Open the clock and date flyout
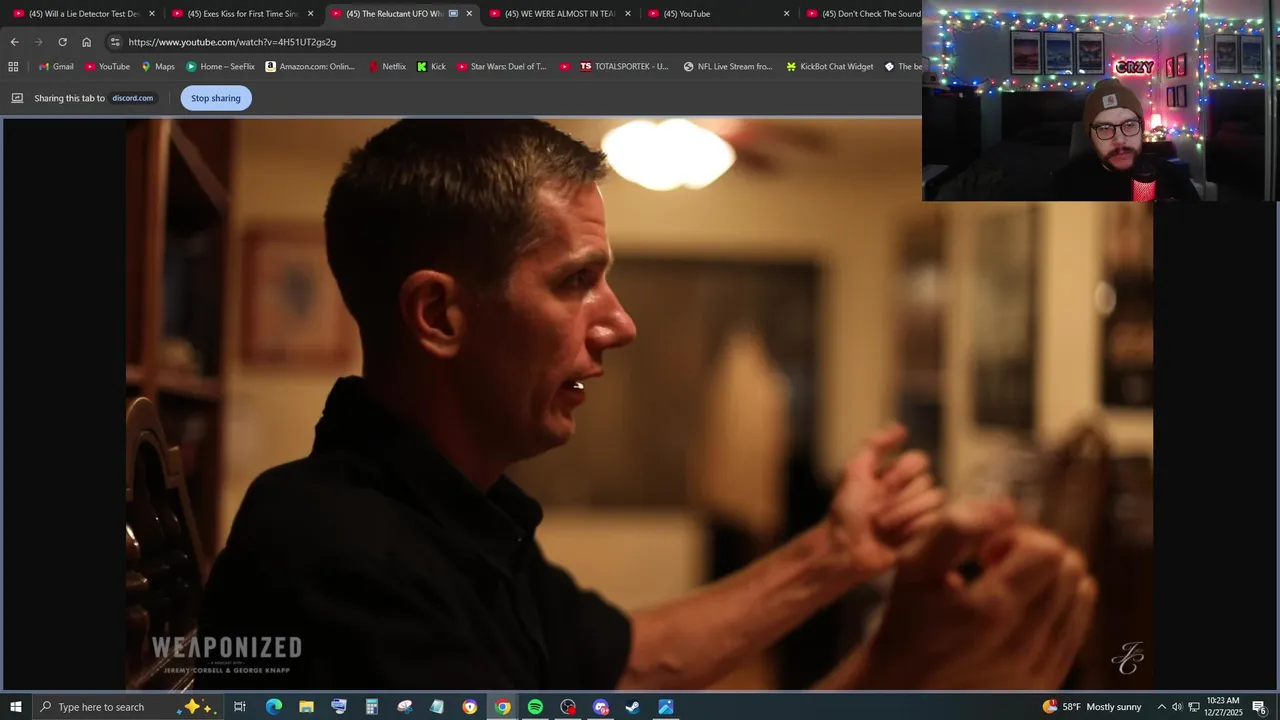 (1224, 707)
